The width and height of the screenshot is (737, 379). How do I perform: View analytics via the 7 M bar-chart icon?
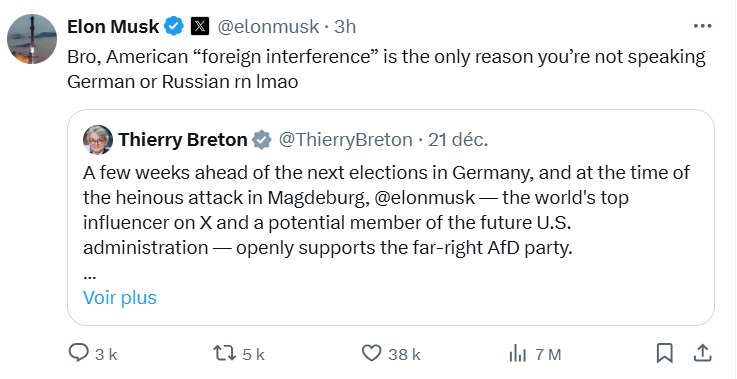tap(518, 353)
